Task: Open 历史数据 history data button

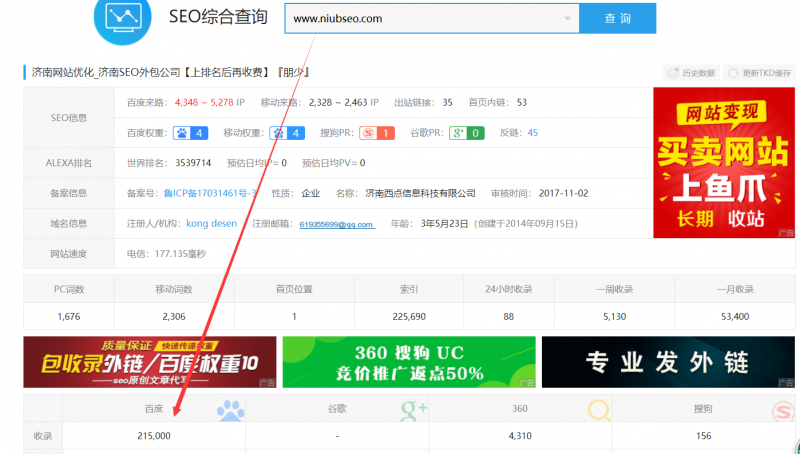Action: [691, 73]
